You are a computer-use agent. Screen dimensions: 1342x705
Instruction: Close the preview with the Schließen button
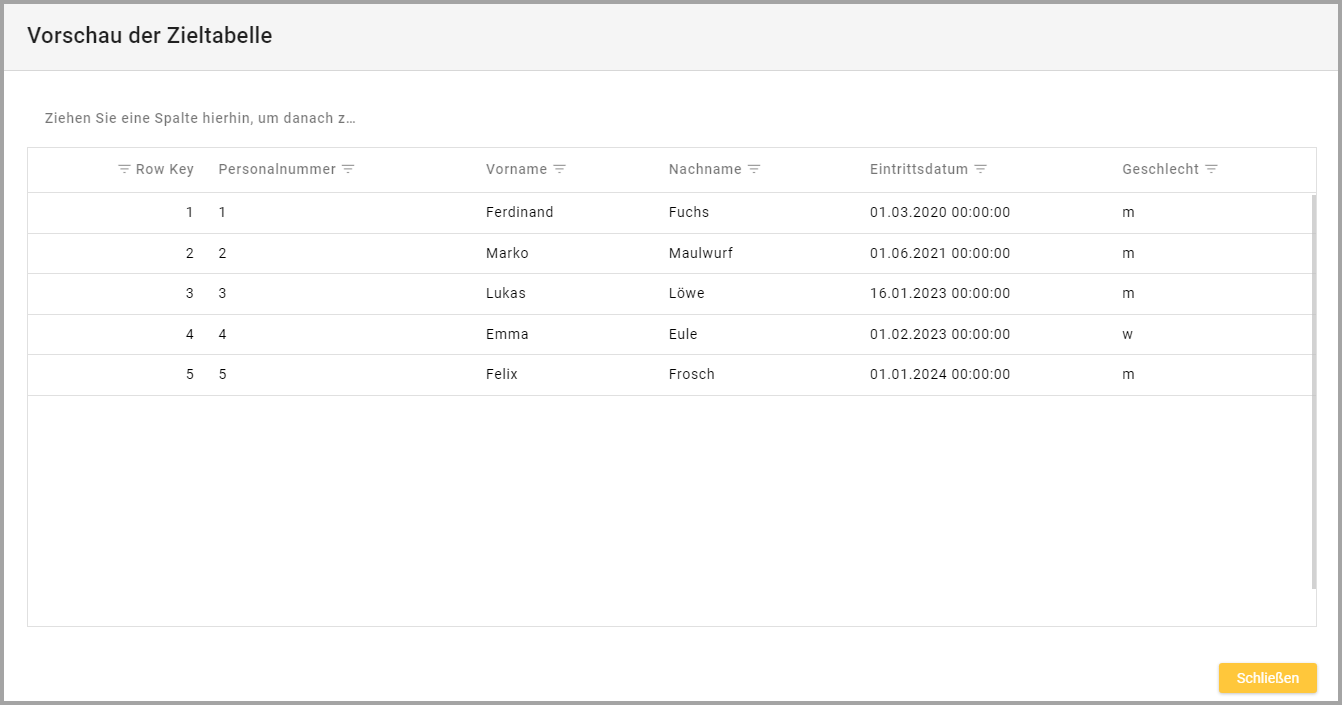[x=1267, y=678]
